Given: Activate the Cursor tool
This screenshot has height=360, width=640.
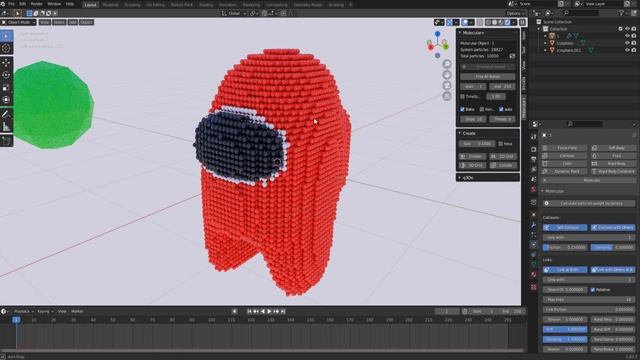Looking at the screenshot, I should coord(6,49).
